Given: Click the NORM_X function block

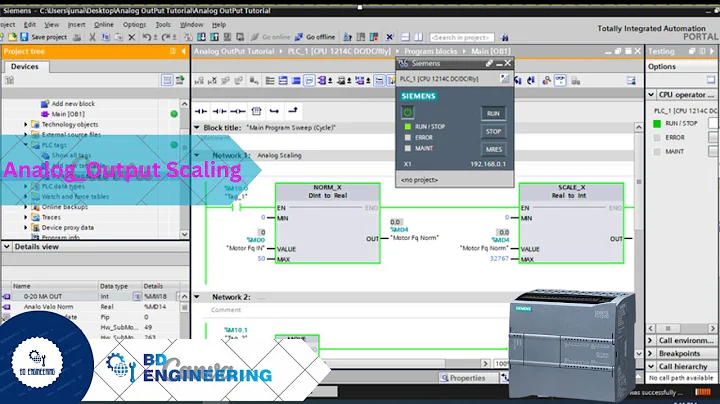Looking at the screenshot, I should tap(327, 223).
